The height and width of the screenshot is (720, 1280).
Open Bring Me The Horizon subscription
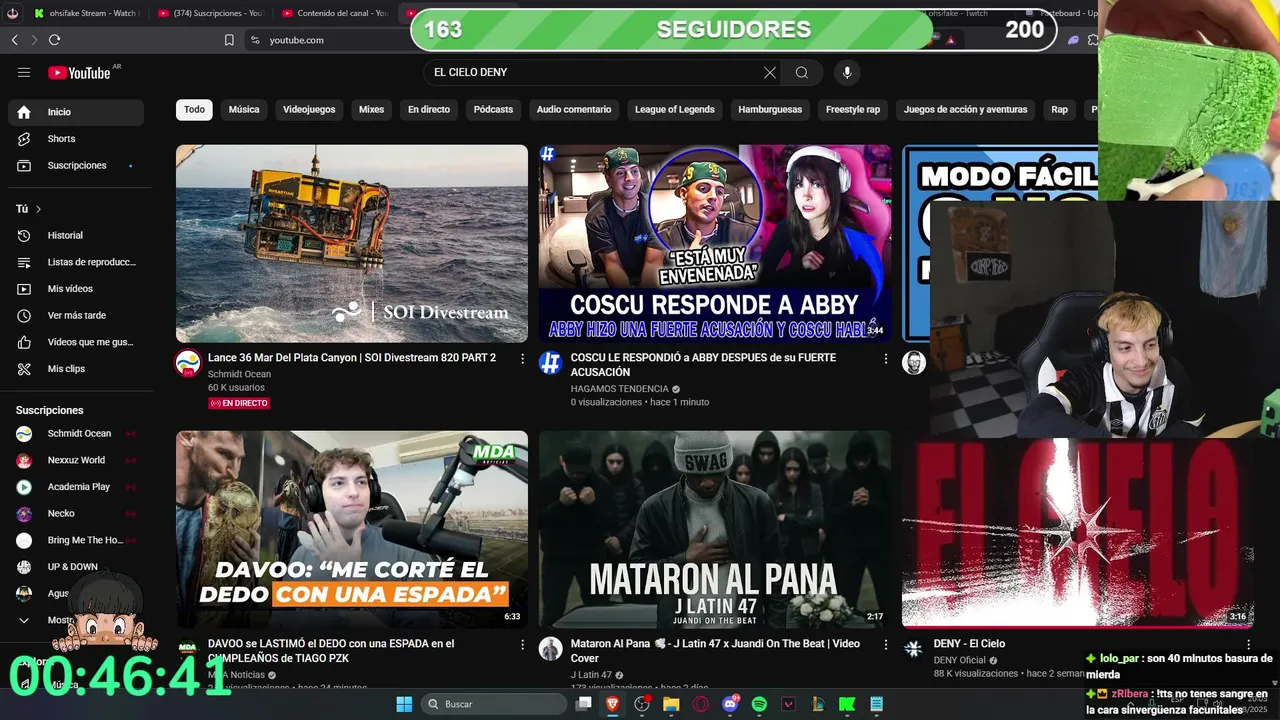[76, 540]
